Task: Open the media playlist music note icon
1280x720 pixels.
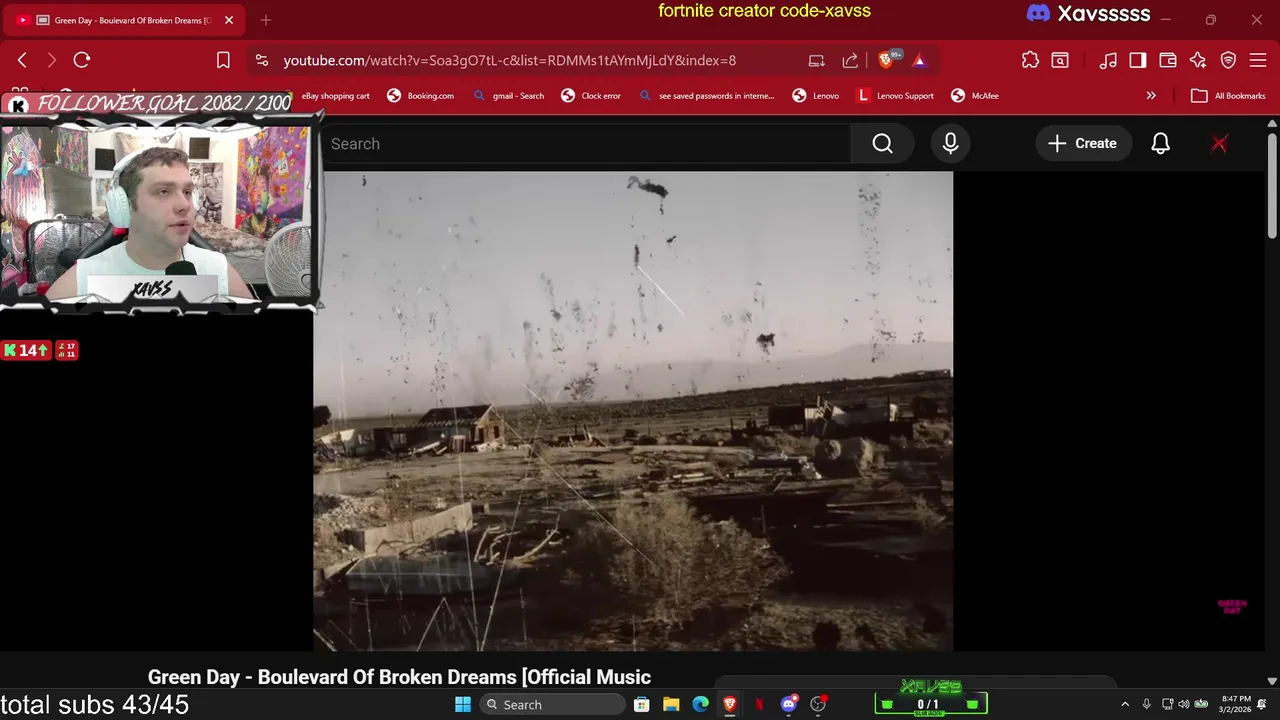Action: (1108, 60)
